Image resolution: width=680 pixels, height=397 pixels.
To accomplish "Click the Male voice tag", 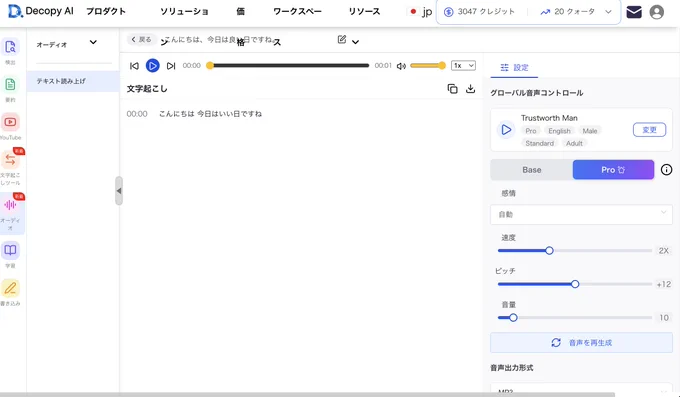I will [x=590, y=131].
